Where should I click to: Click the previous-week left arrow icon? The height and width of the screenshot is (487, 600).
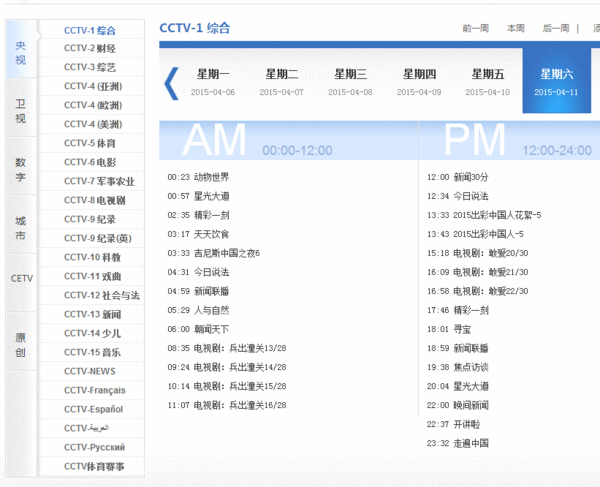coord(171,84)
